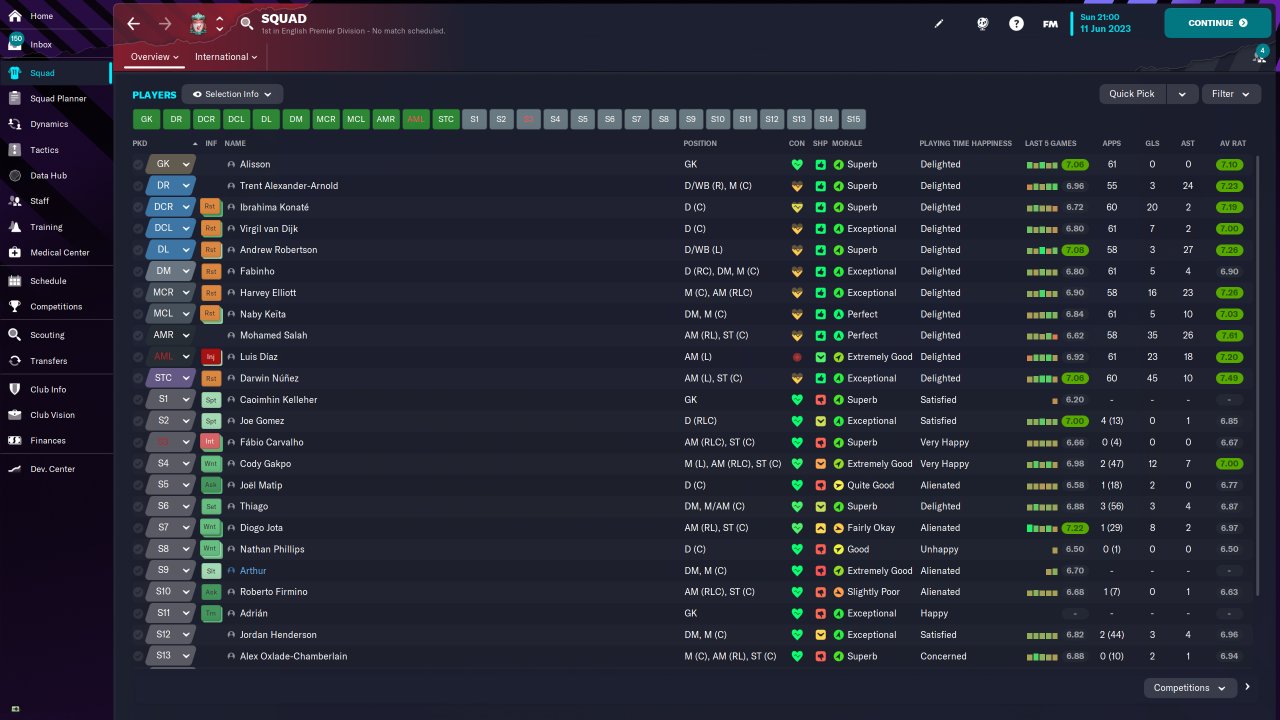Open the Quick Pick arrow dropdown

(1182, 94)
